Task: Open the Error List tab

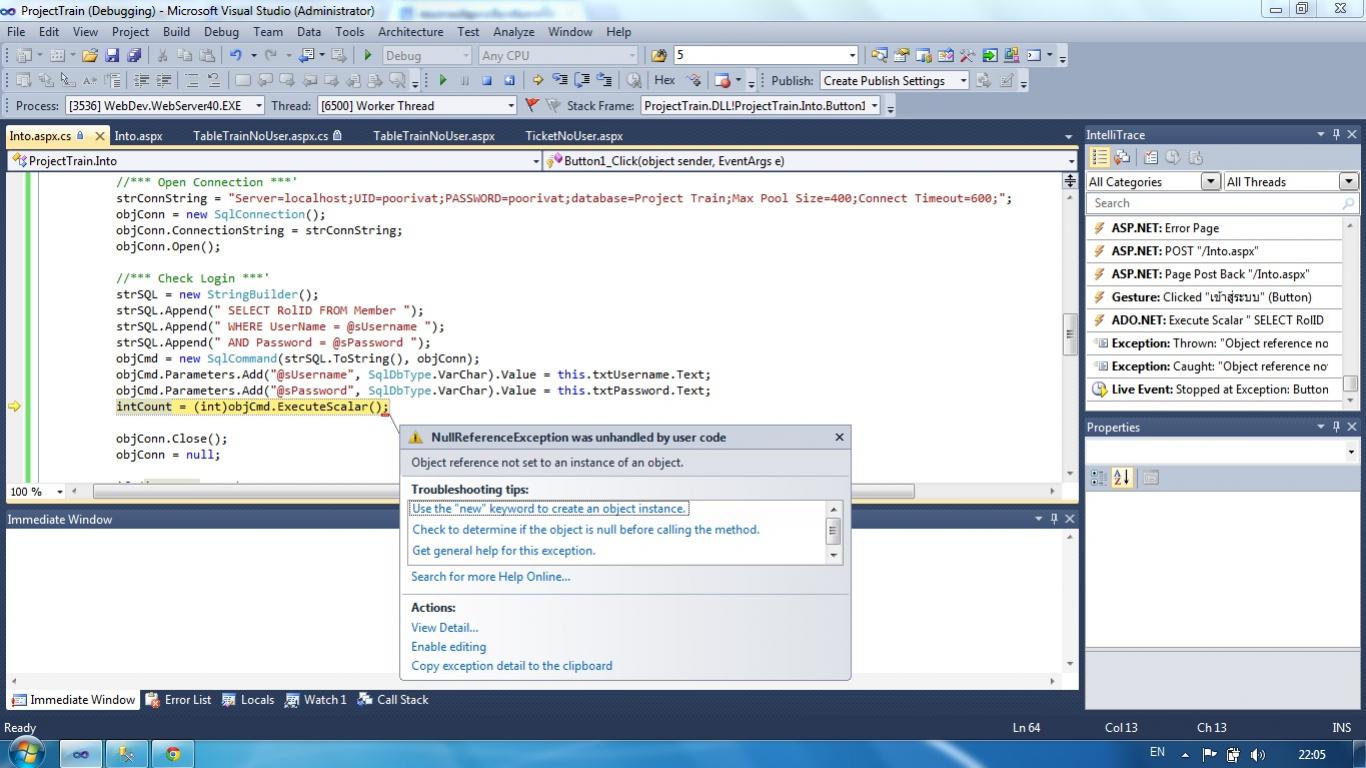Action: click(x=179, y=700)
